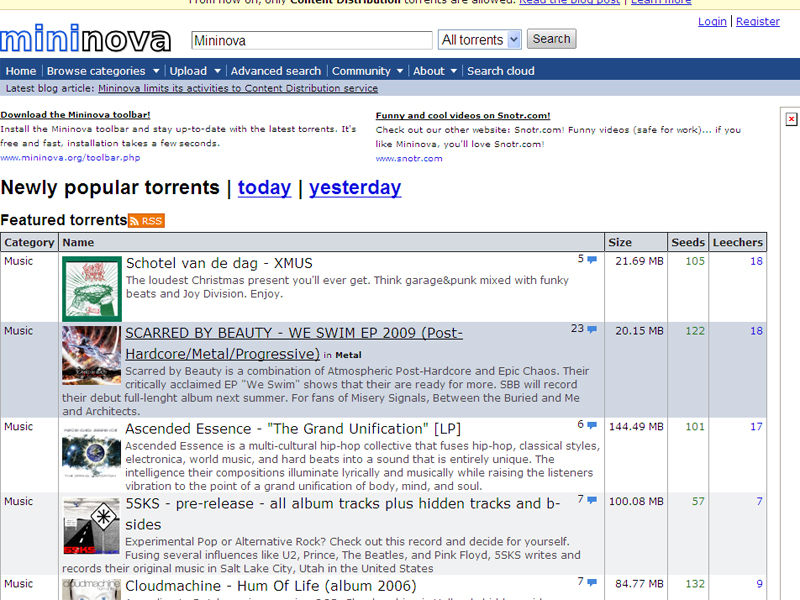Click comment bubble icon for 5SKS pre-release
800x600 pixels.
592,500
